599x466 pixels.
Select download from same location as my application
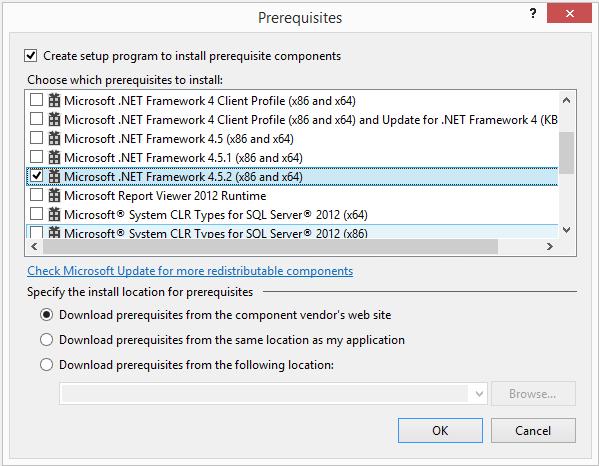(x=47, y=340)
